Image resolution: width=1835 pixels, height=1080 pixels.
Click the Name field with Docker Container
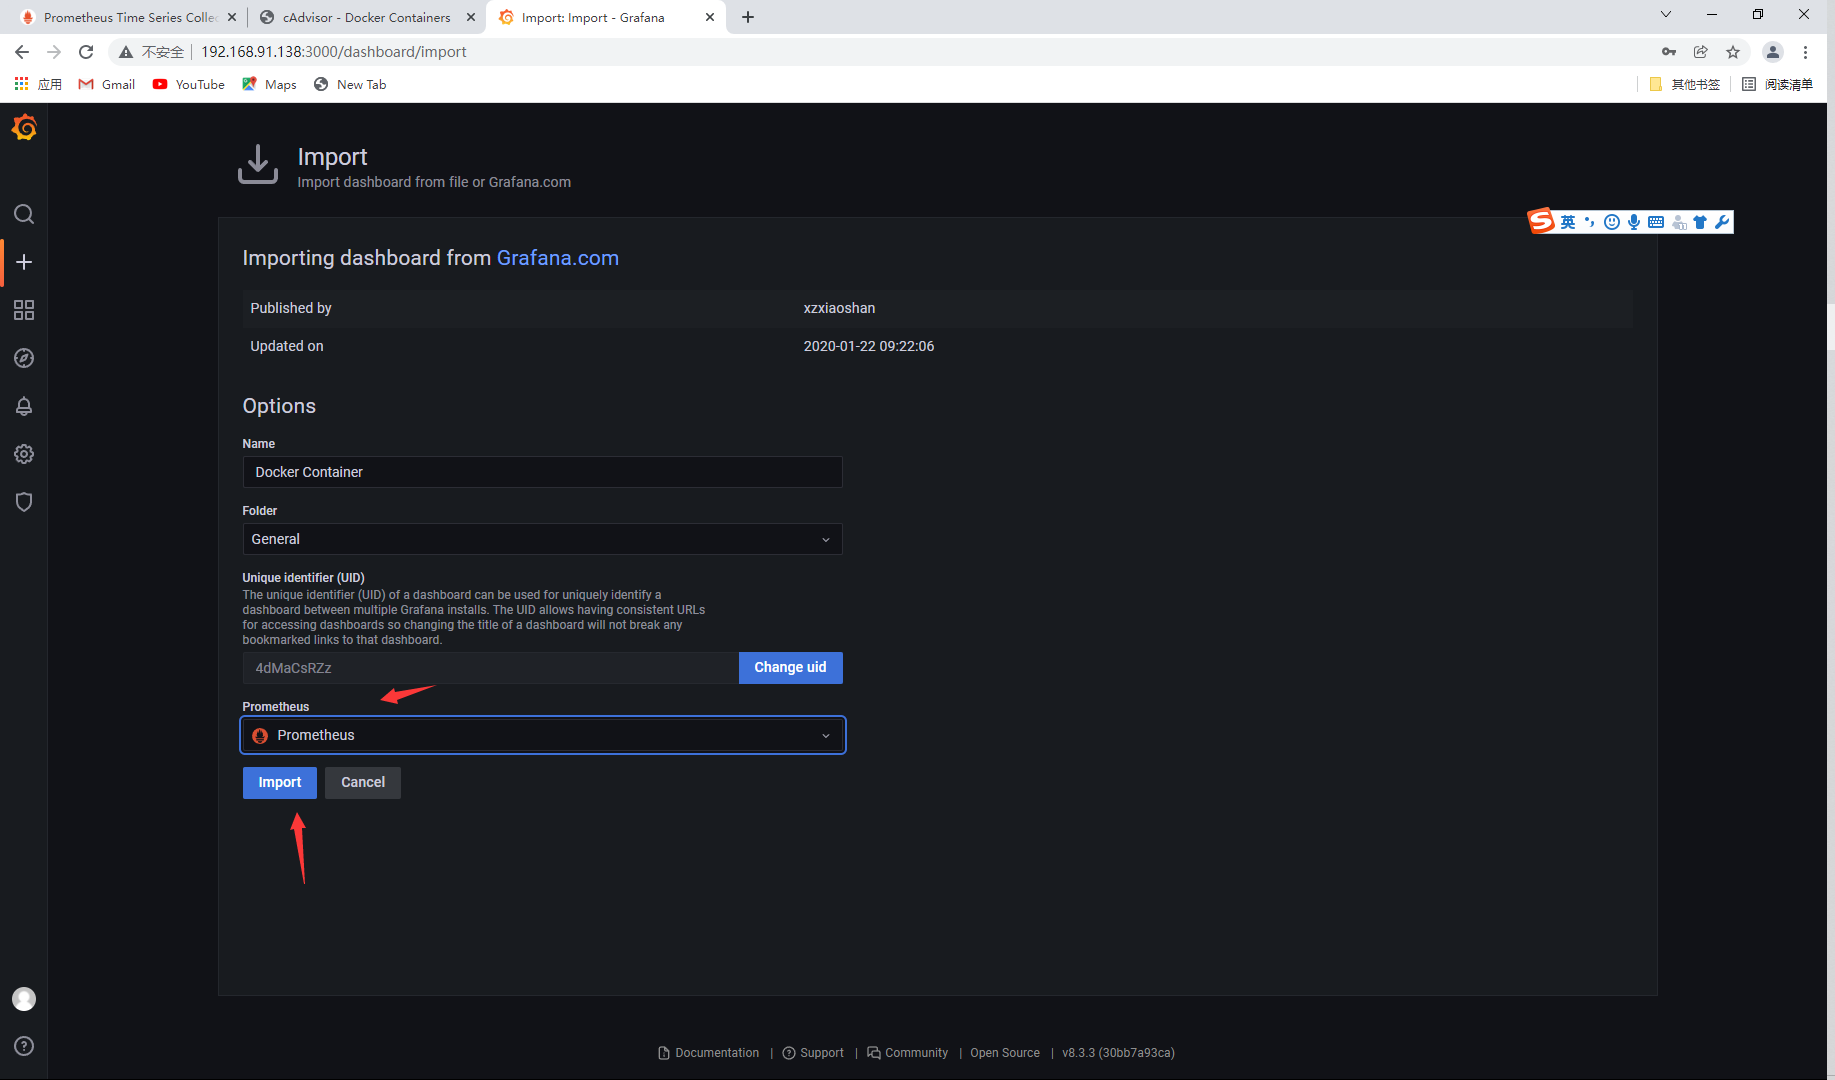[542, 472]
